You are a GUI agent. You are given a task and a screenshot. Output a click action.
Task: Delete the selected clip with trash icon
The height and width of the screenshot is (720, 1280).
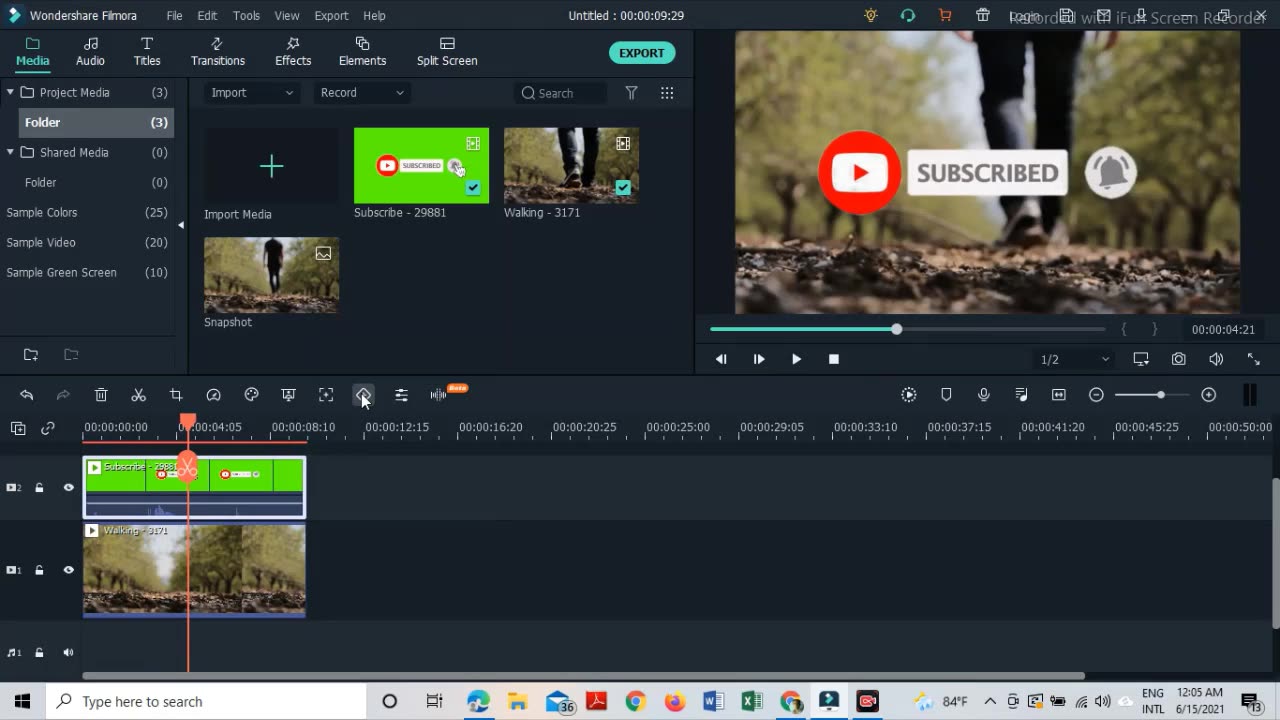tap(101, 395)
